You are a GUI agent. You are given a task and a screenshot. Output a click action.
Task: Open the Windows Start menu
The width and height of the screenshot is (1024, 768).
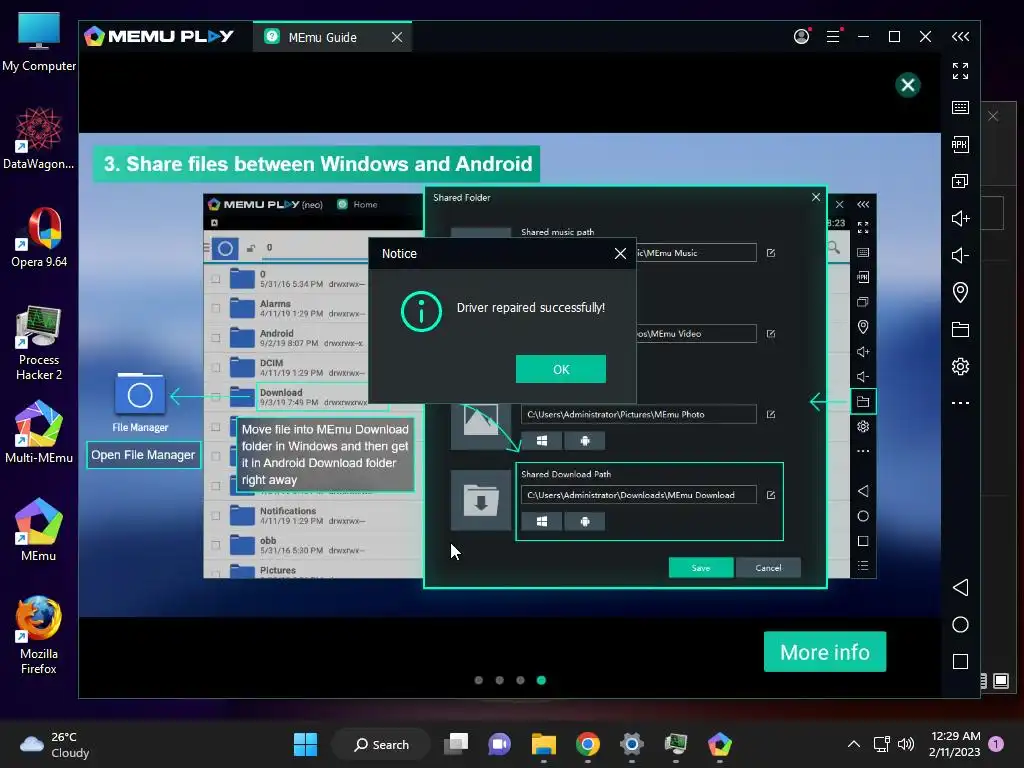305,744
